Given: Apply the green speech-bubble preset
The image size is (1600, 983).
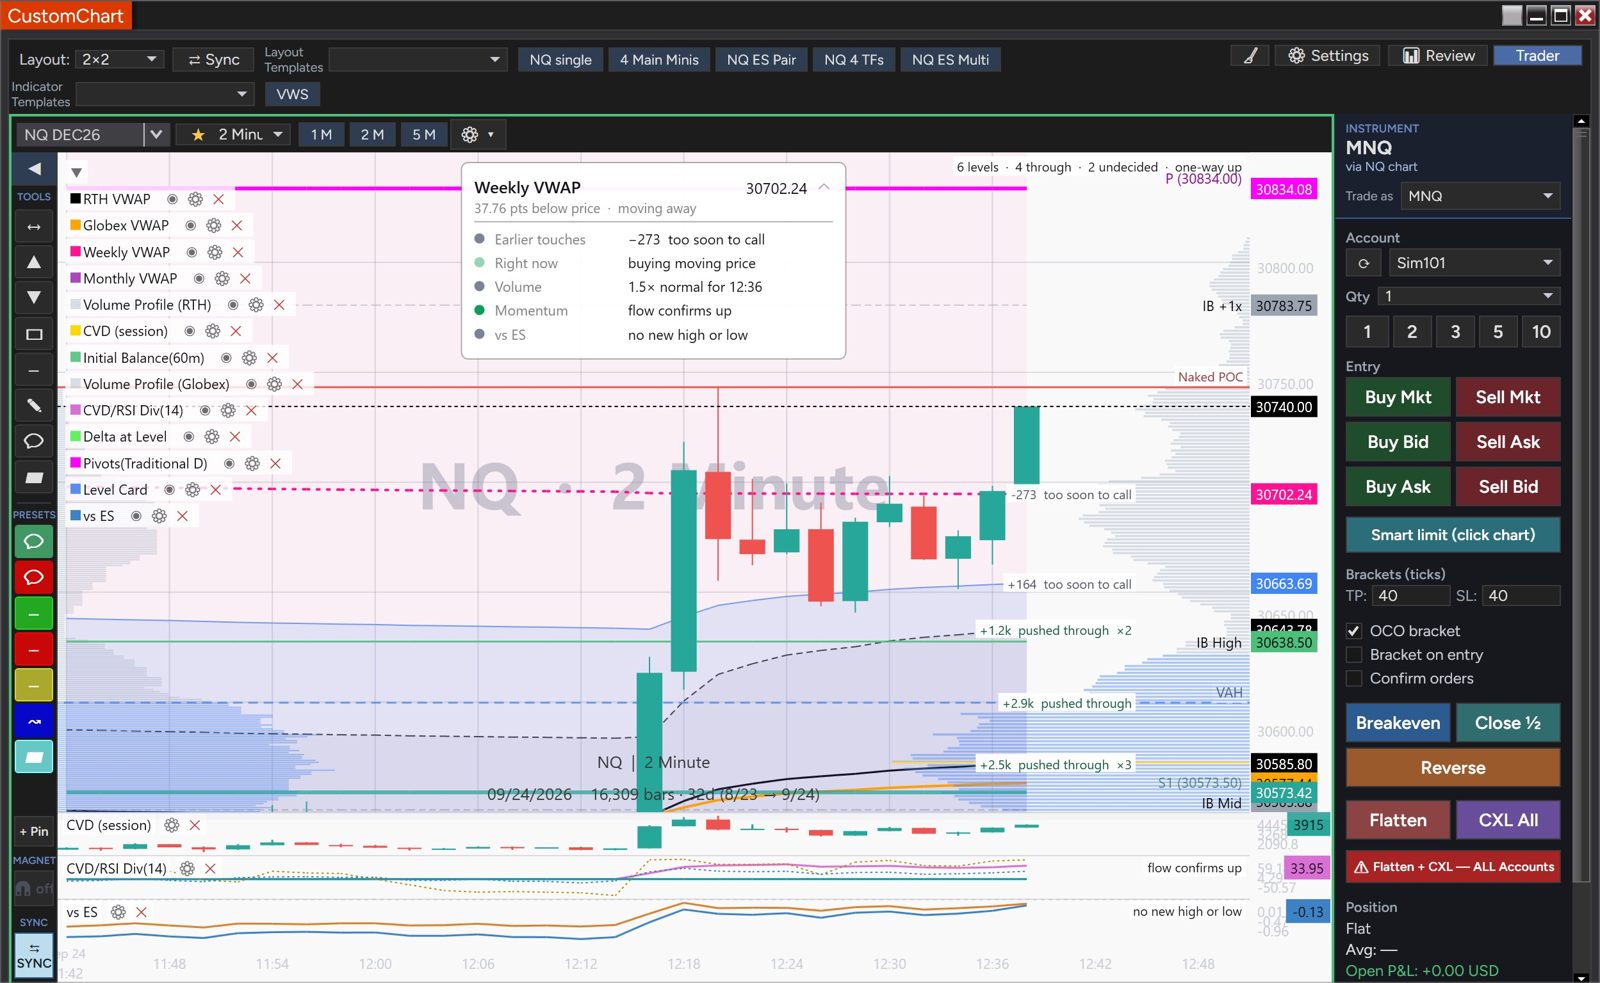Looking at the screenshot, I should point(34,541).
